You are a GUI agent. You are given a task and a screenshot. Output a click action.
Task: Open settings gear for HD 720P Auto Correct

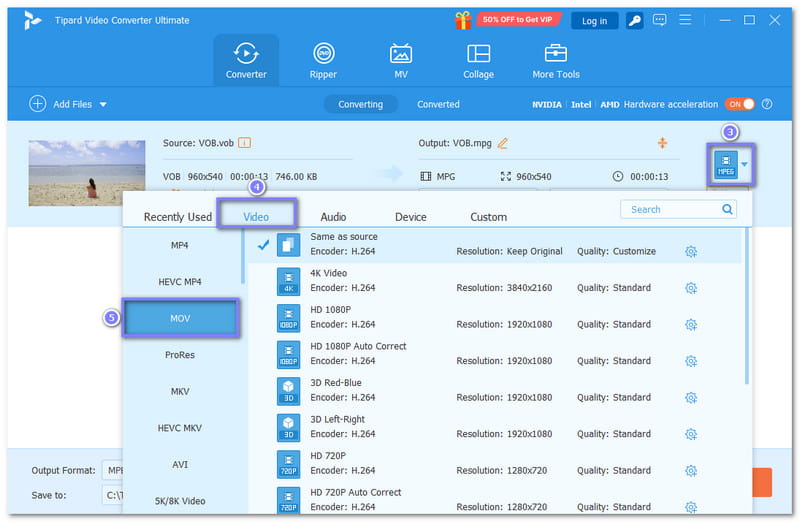[x=691, y=507]
